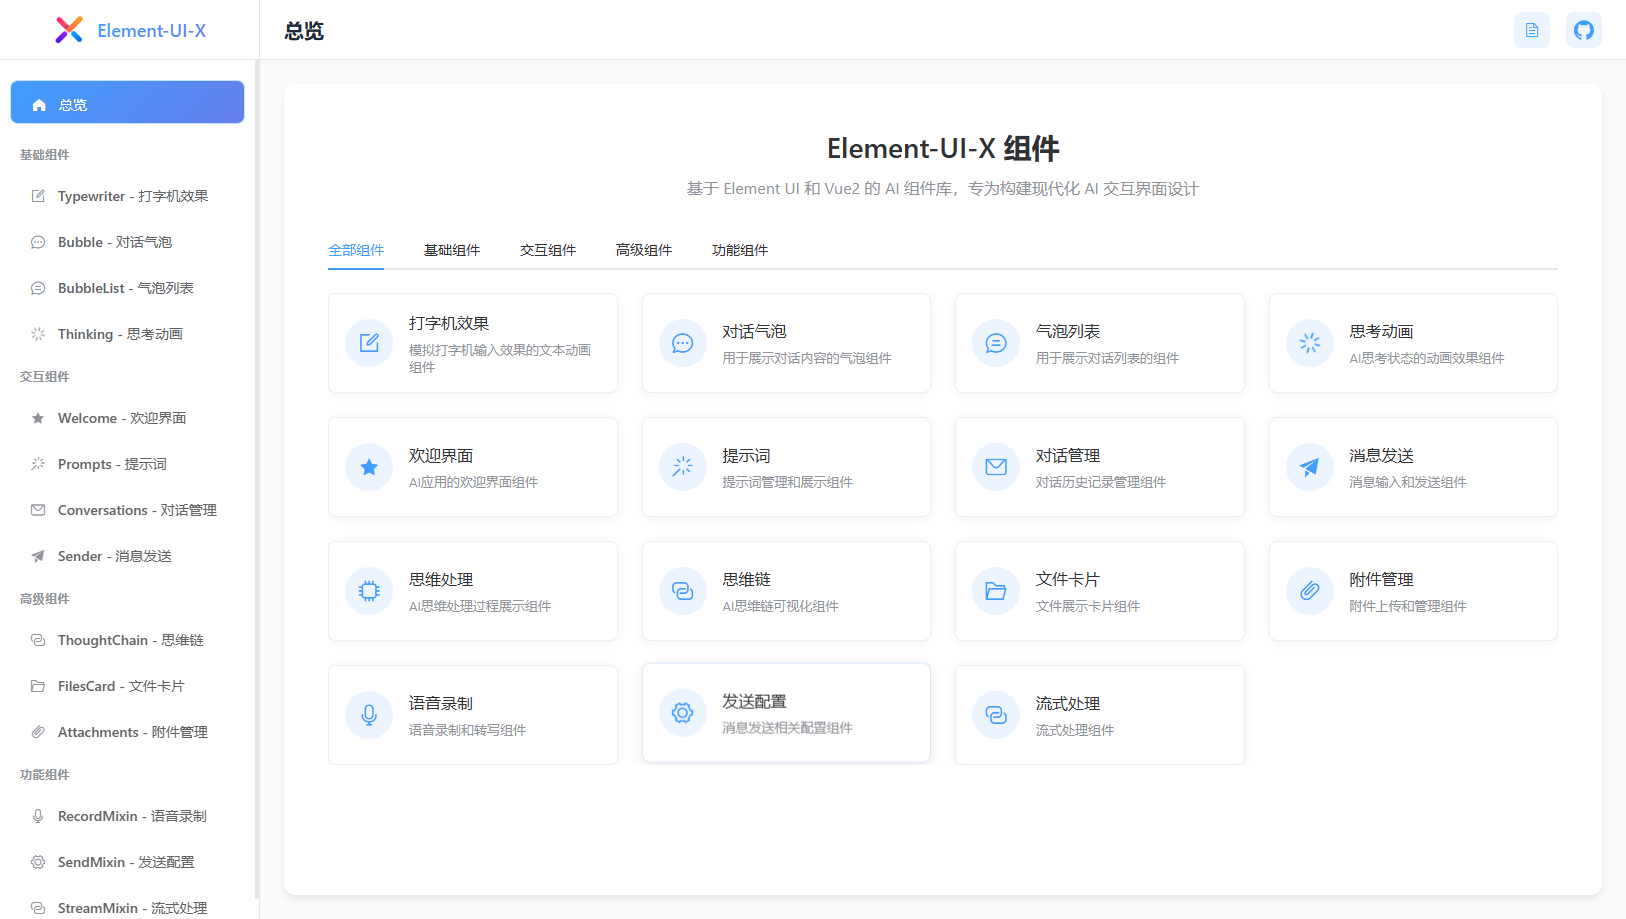Click the 思考动画 card title
This screenshot has width=1626, height=919.
pos(1382,332)
